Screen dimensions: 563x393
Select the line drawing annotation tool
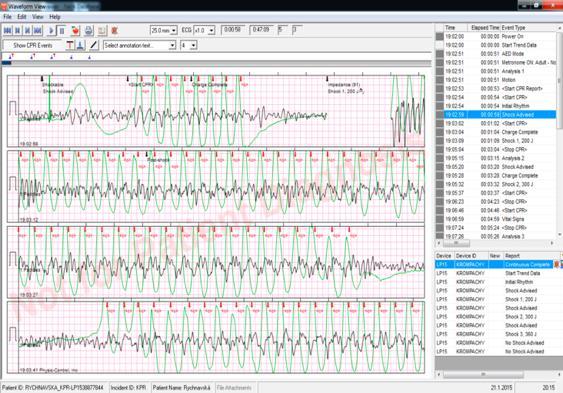[93, 45]
